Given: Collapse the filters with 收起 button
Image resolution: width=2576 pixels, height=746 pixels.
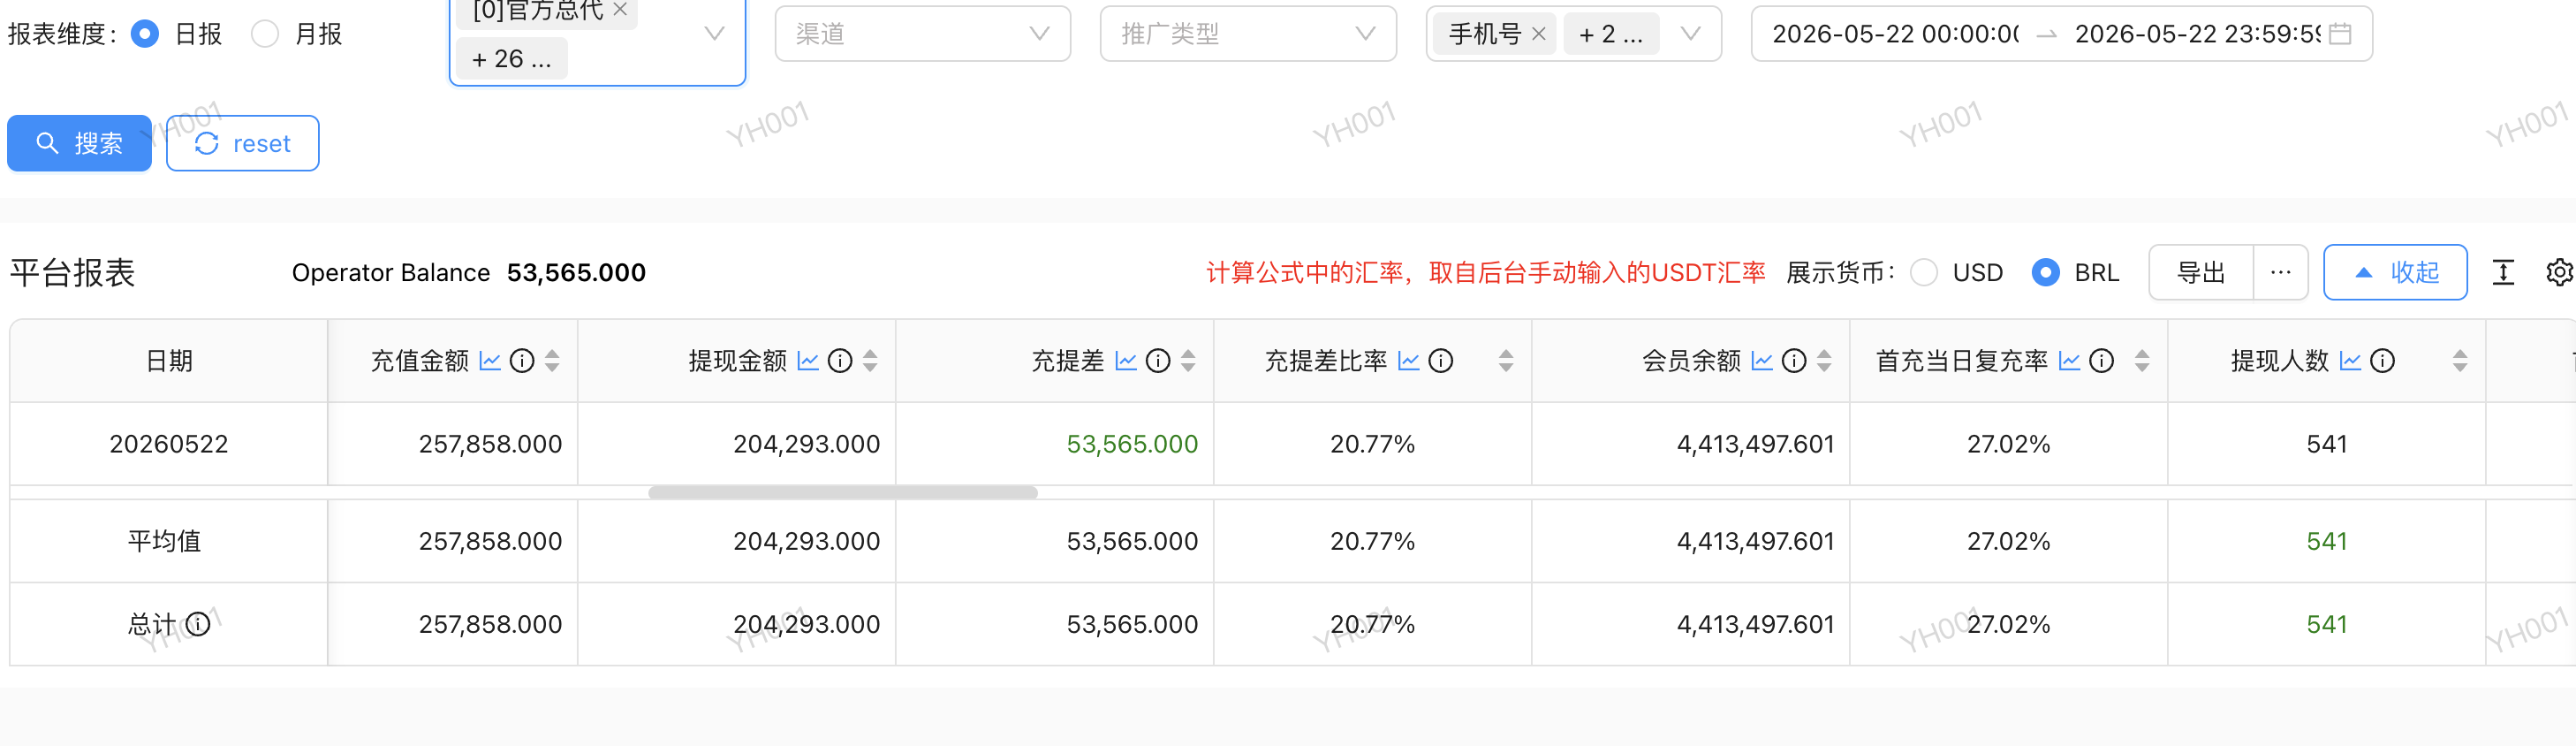Looking at the screenshot, I should click(x=2395, y=272).
